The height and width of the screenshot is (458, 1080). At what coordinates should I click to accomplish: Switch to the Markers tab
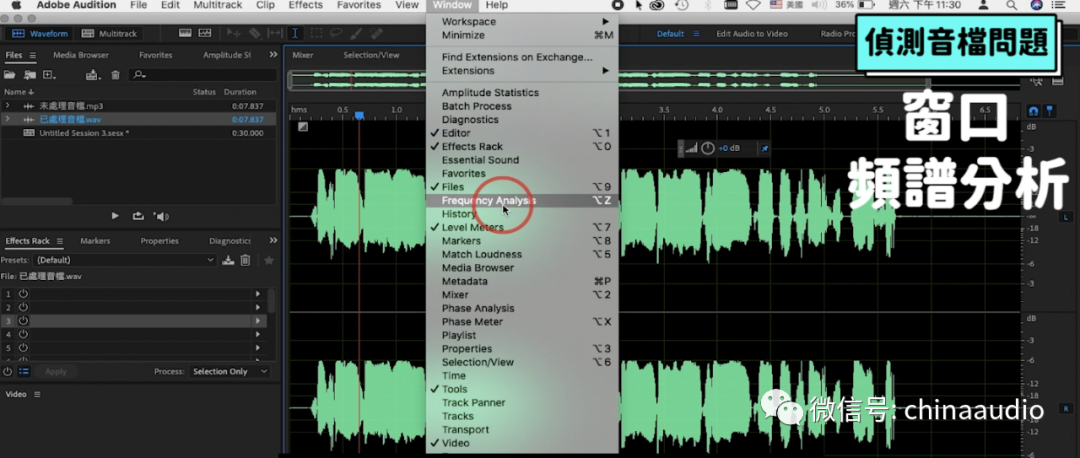[x=95, y=240]
